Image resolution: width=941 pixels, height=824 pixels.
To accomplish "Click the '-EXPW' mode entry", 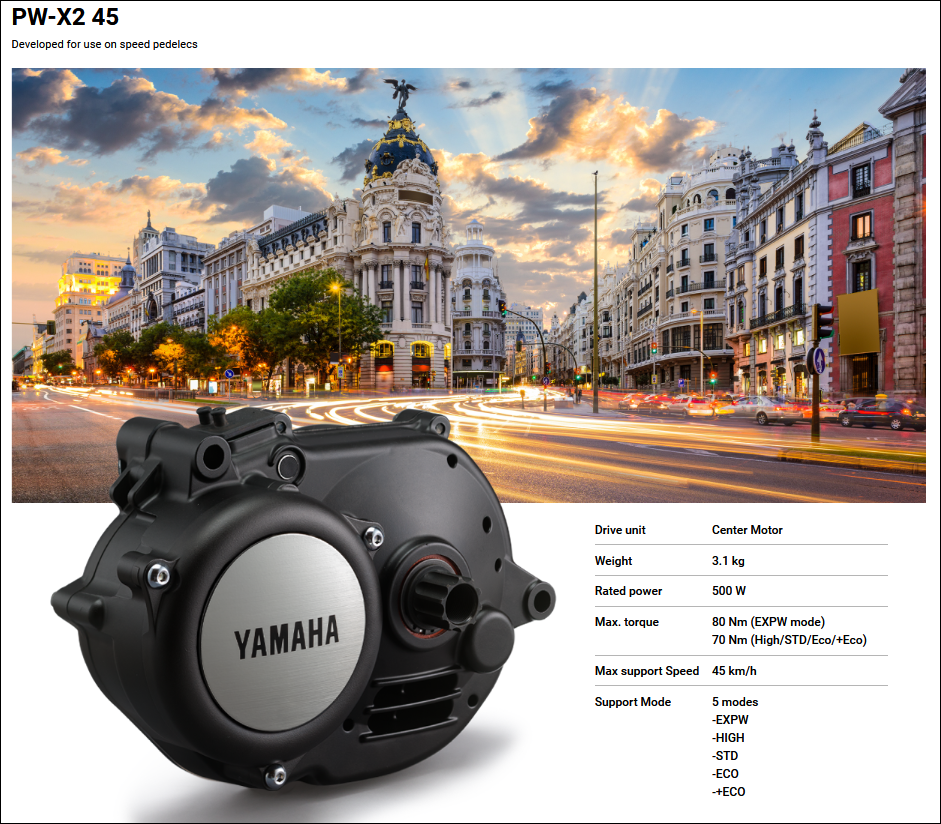I will 730,720.
